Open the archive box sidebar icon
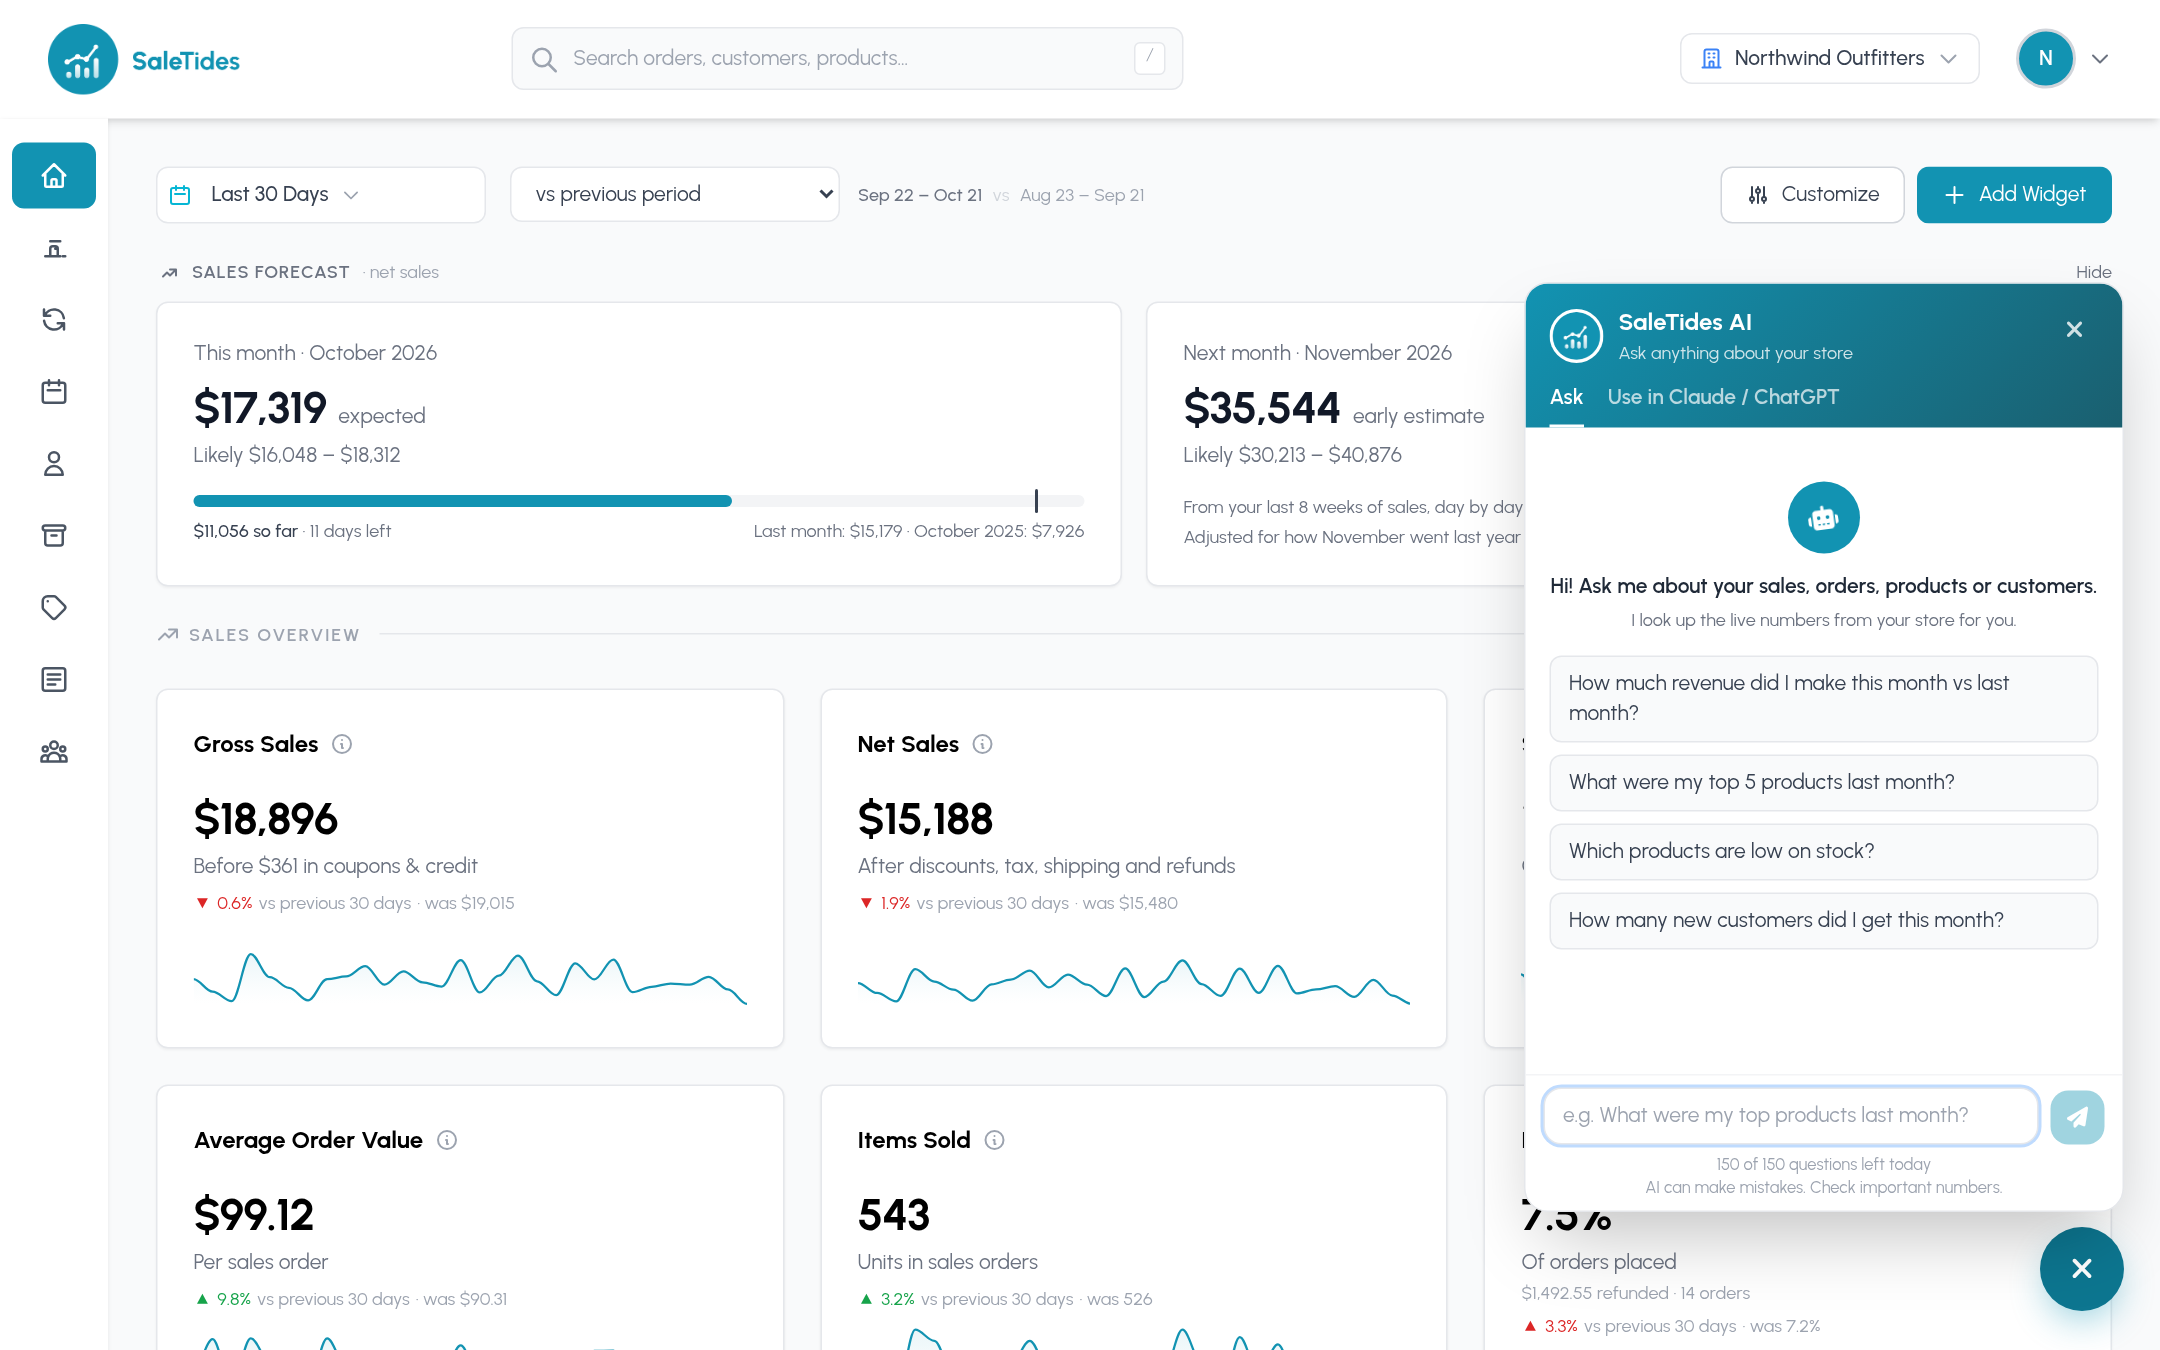Viewport: 2160px width, 1350px height. click(x=54, y=536)
